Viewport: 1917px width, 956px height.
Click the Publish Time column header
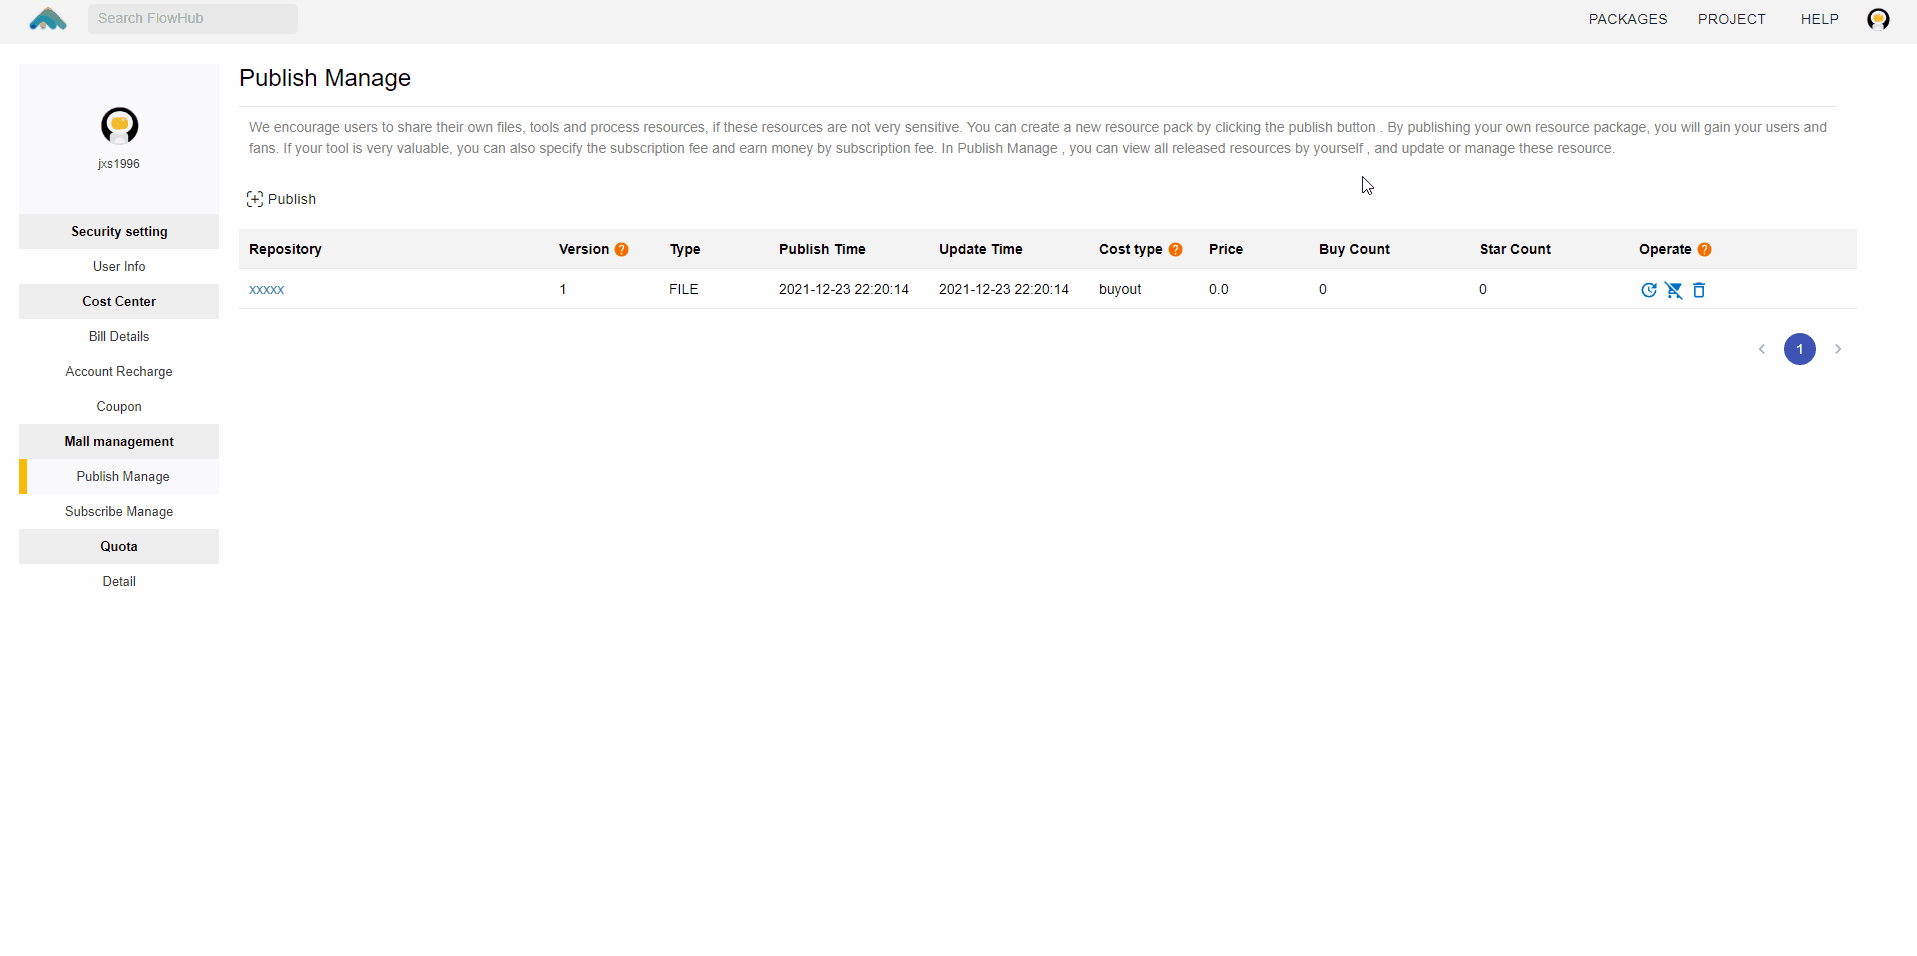pyautogui.click(x=822, y=250)
